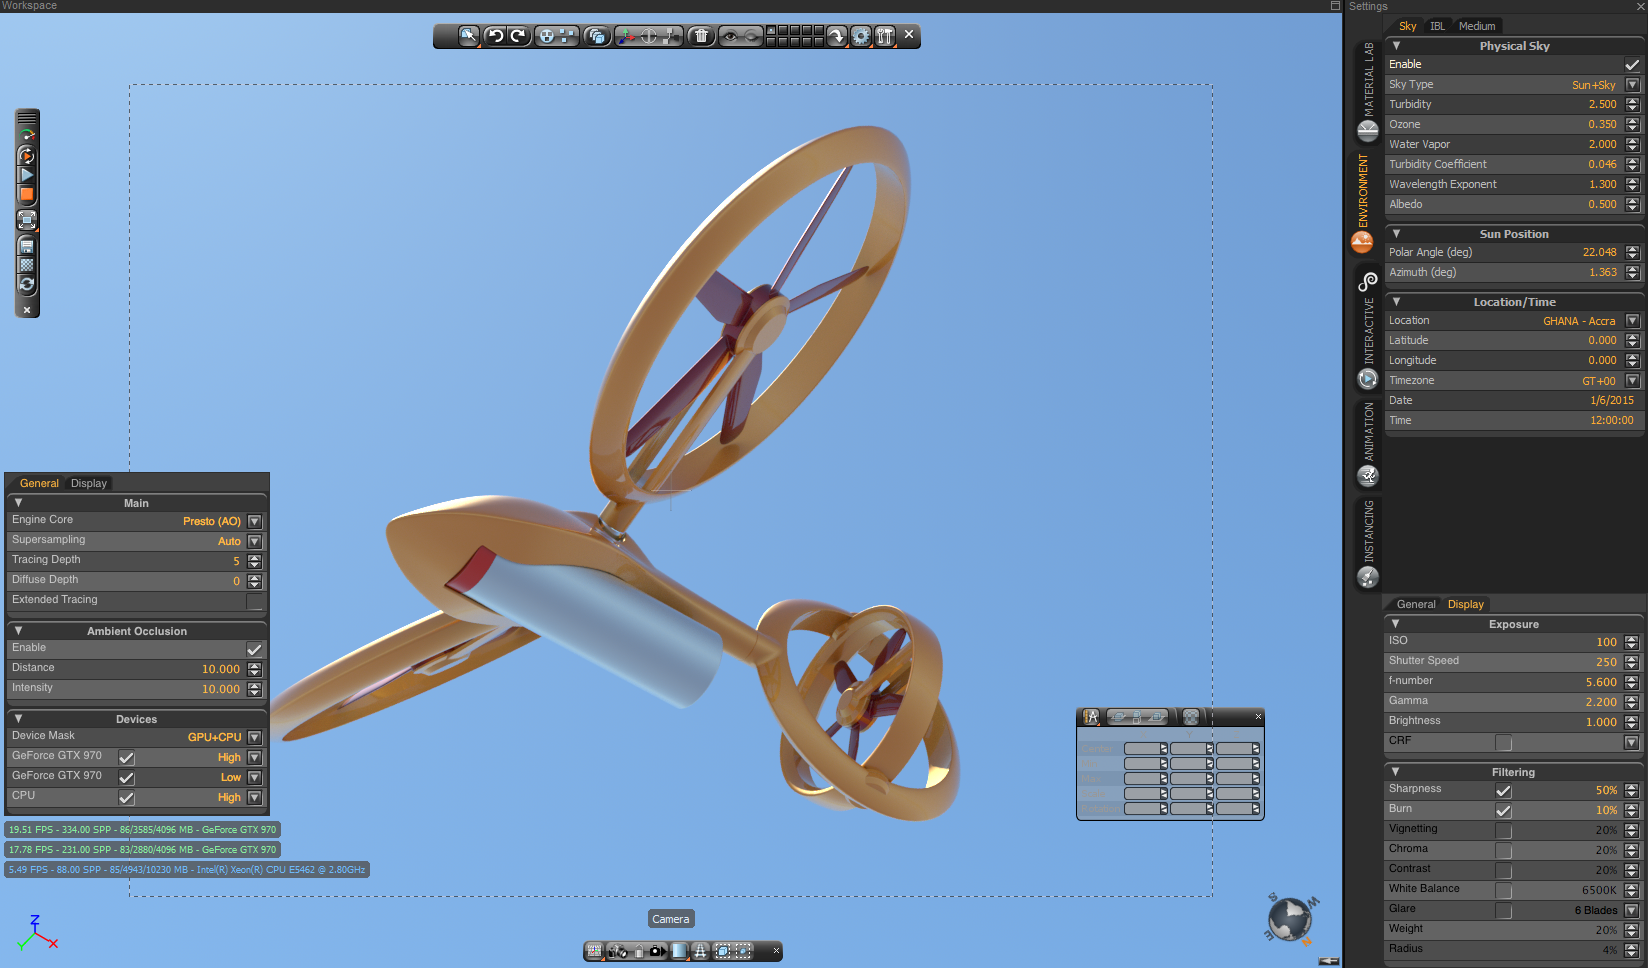Open the wrench and hammer tools icon

point(884,36)
